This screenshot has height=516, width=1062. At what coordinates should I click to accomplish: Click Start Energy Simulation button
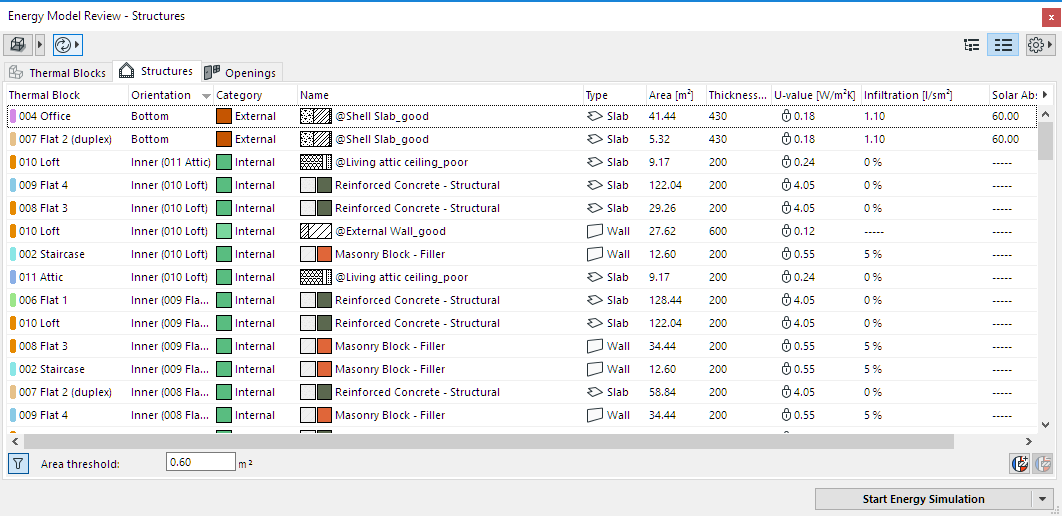click(923, 500)
